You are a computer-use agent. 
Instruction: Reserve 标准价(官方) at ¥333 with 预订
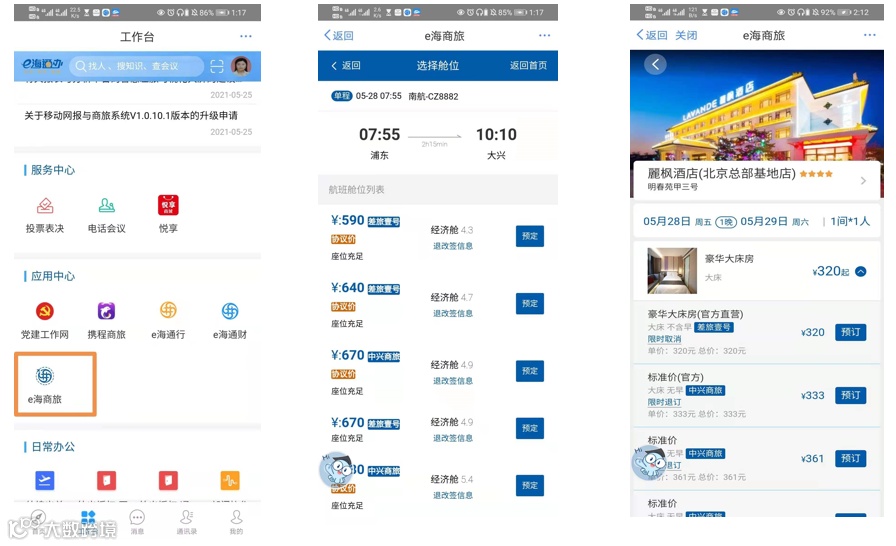tap(850, 395)
